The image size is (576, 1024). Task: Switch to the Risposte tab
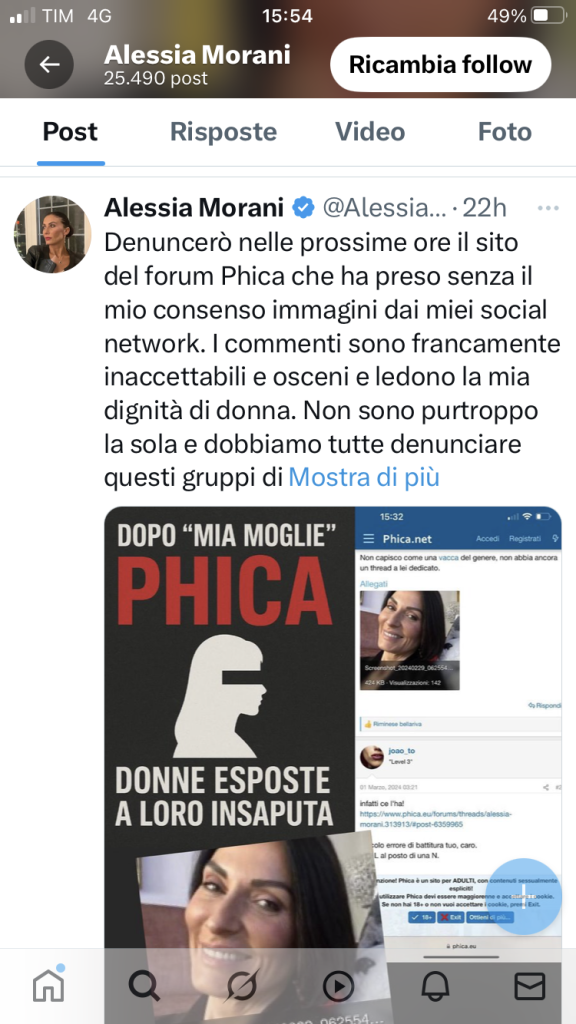(223, 132)
